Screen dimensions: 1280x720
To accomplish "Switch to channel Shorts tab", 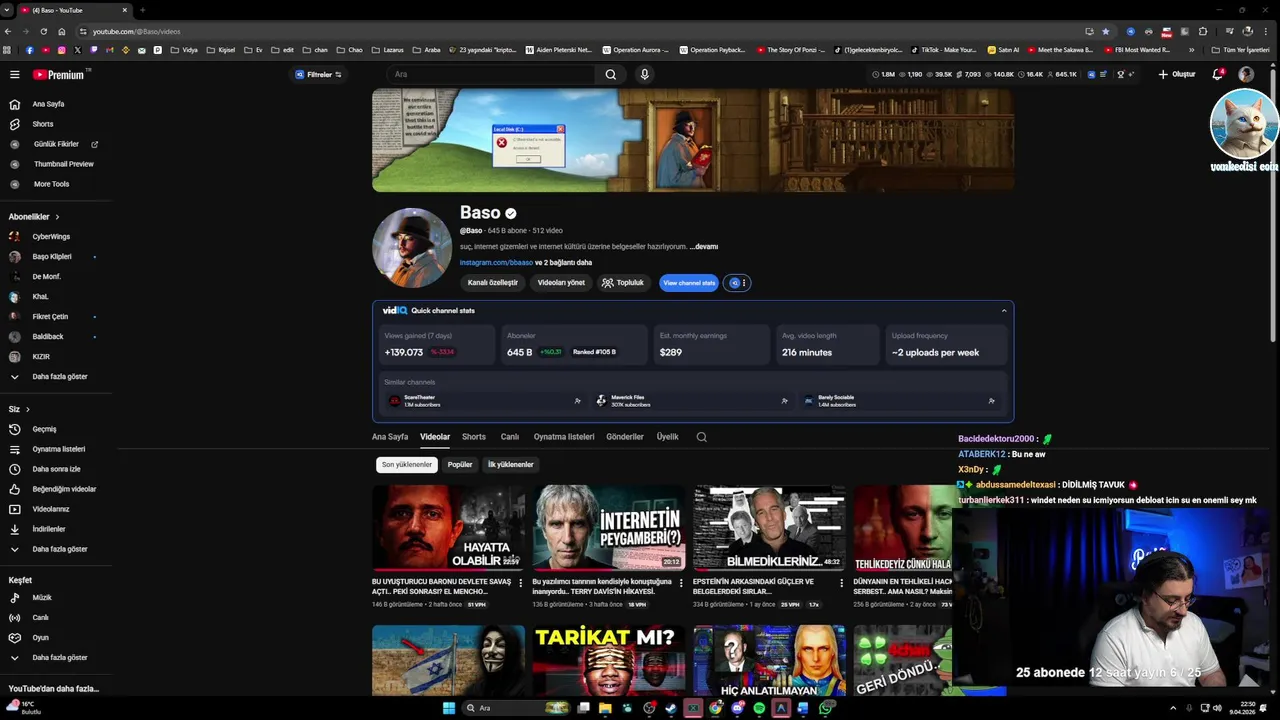I will coord(474,437).
